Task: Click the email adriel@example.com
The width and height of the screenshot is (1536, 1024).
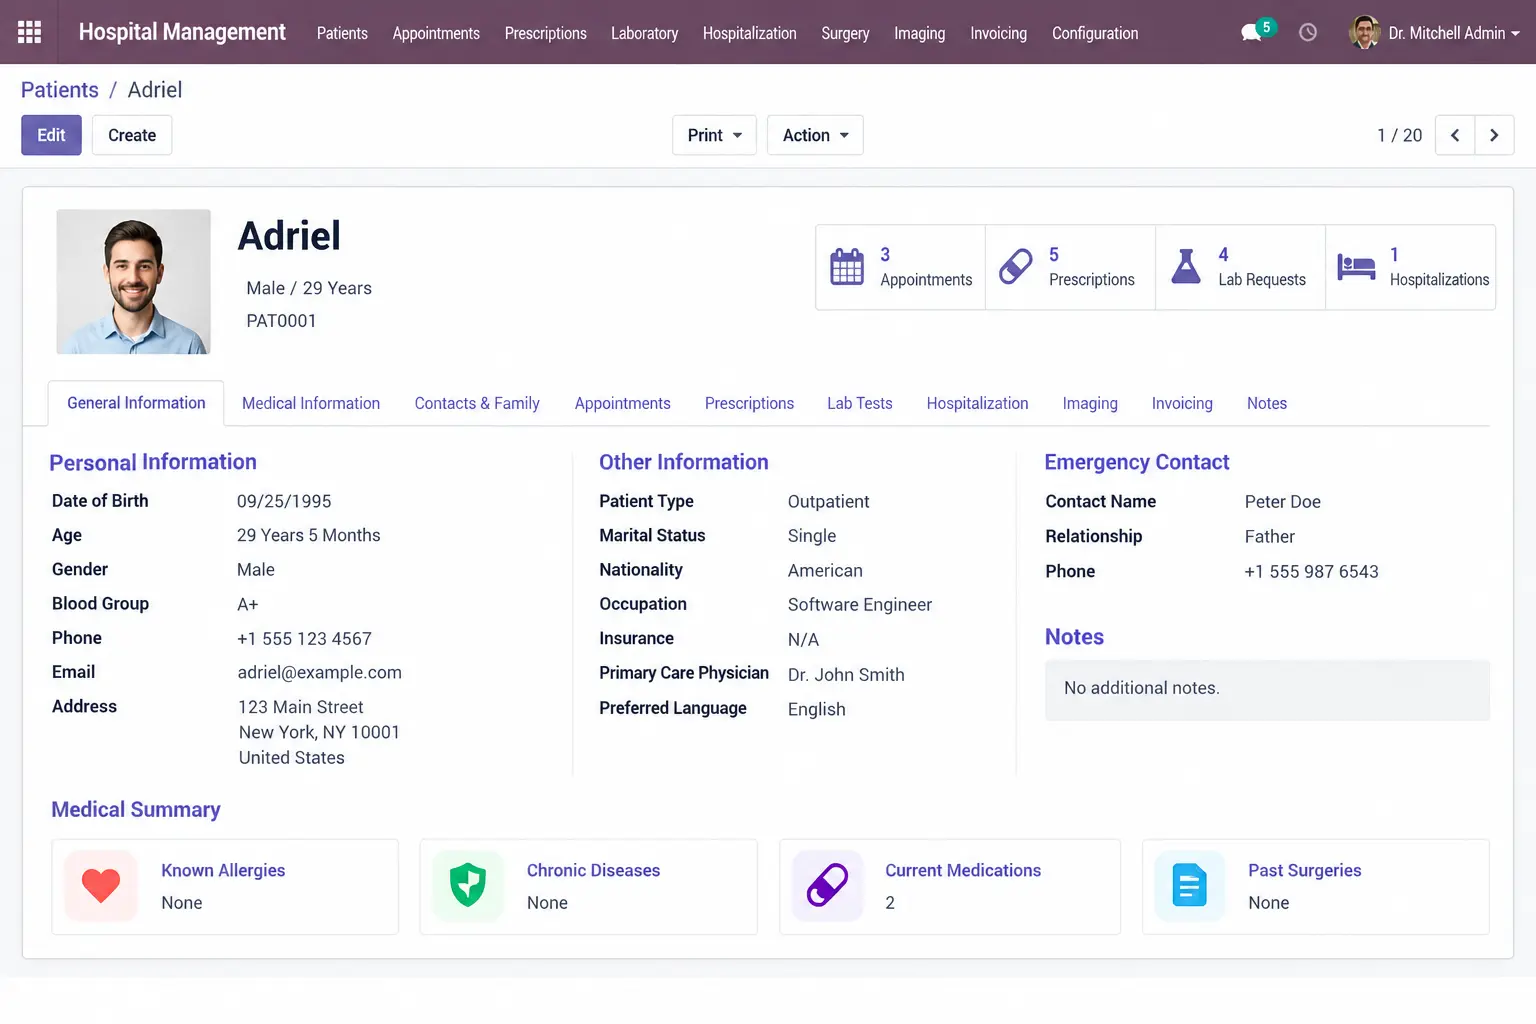Action: click(x=320, y=672)
